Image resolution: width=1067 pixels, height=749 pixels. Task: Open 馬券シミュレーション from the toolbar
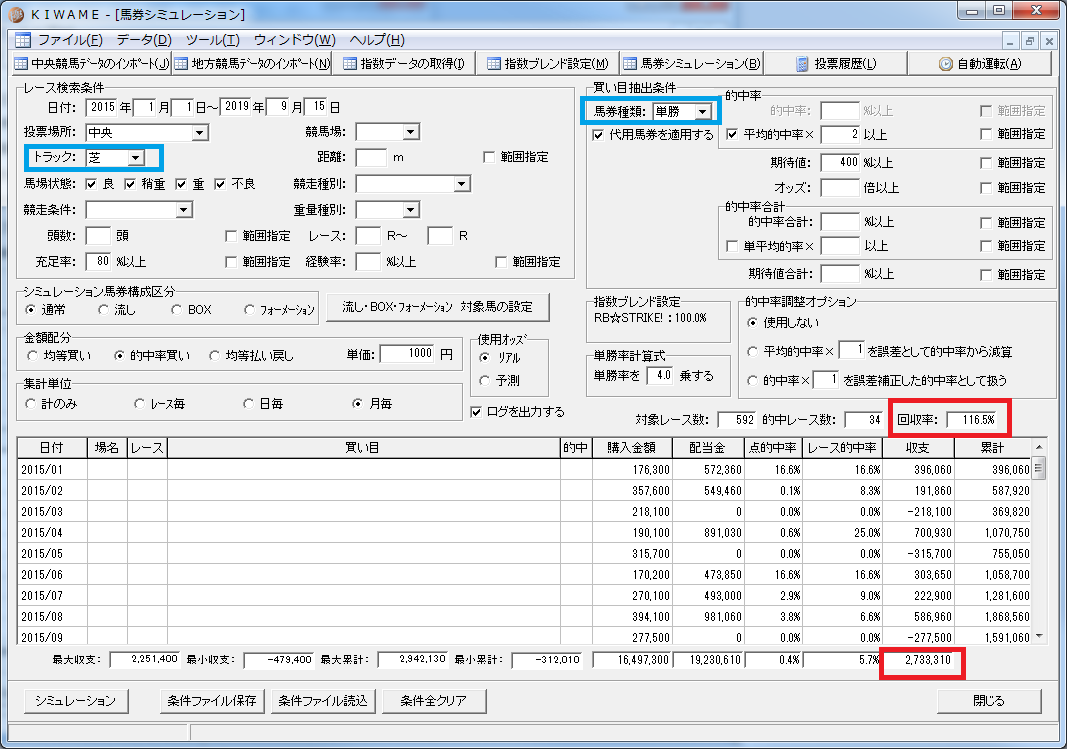coord(692,63)
